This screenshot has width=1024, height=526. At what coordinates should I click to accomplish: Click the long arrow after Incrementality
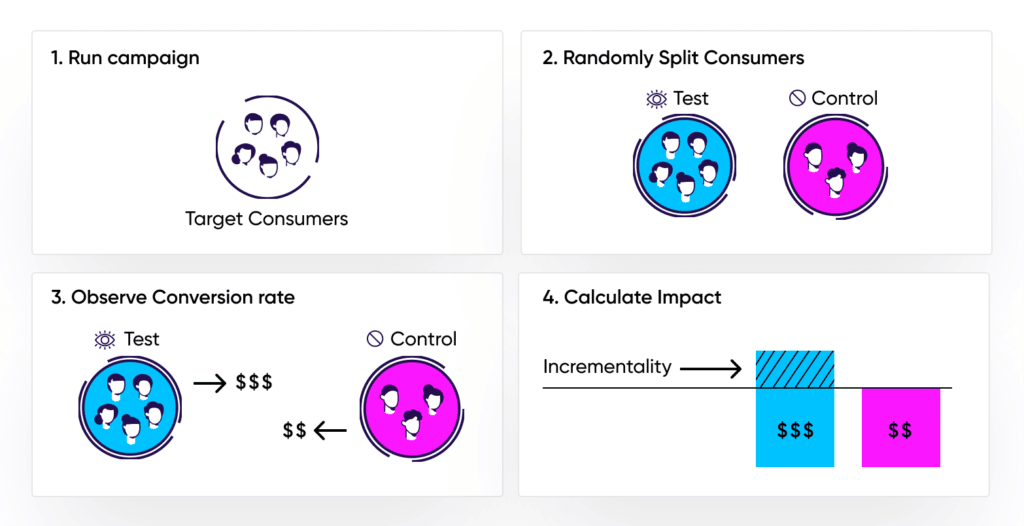click(710, 369)
